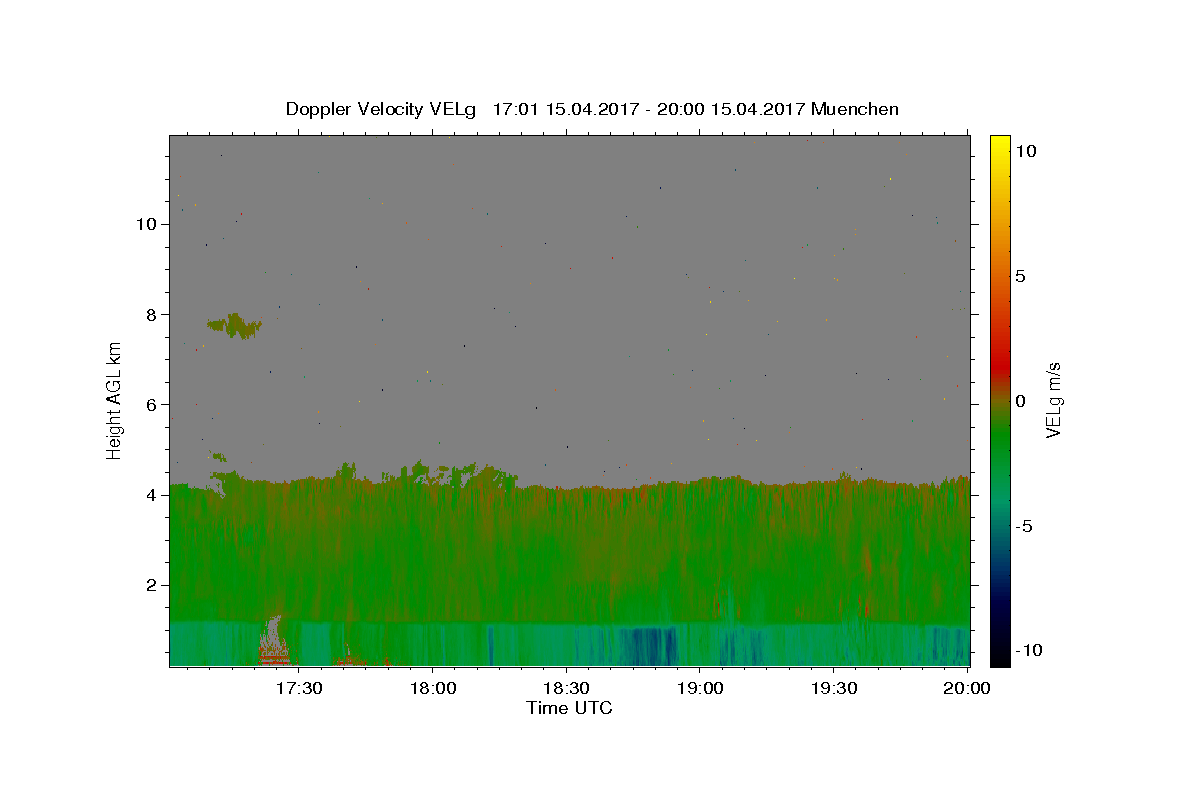Click the 10 km height tick label
Image resolution: width=1200 pixels, height=800 pixels.
coord(146,224)
